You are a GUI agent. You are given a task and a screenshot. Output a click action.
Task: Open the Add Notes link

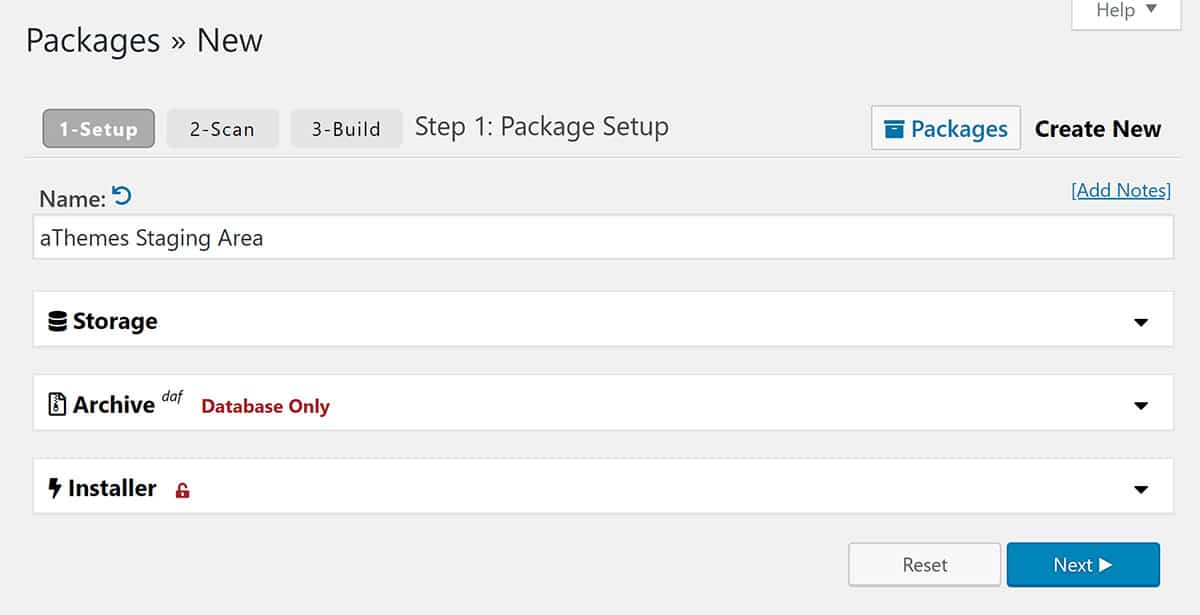[1120, 190]
